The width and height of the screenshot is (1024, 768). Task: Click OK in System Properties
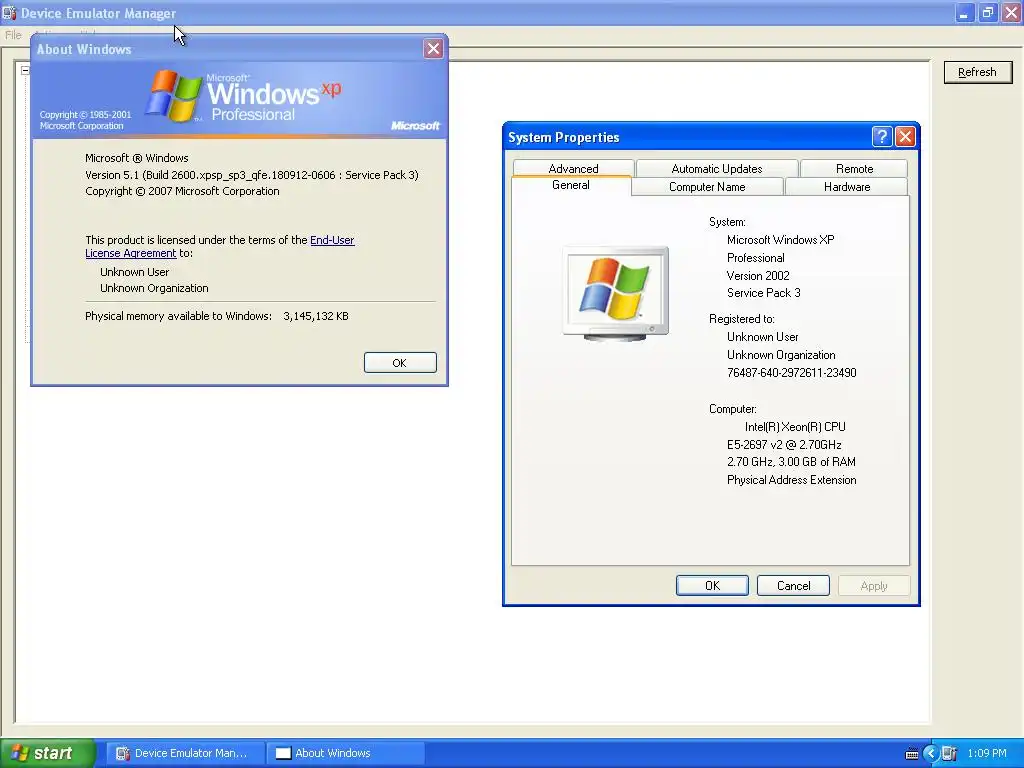(x=712, y=586)
